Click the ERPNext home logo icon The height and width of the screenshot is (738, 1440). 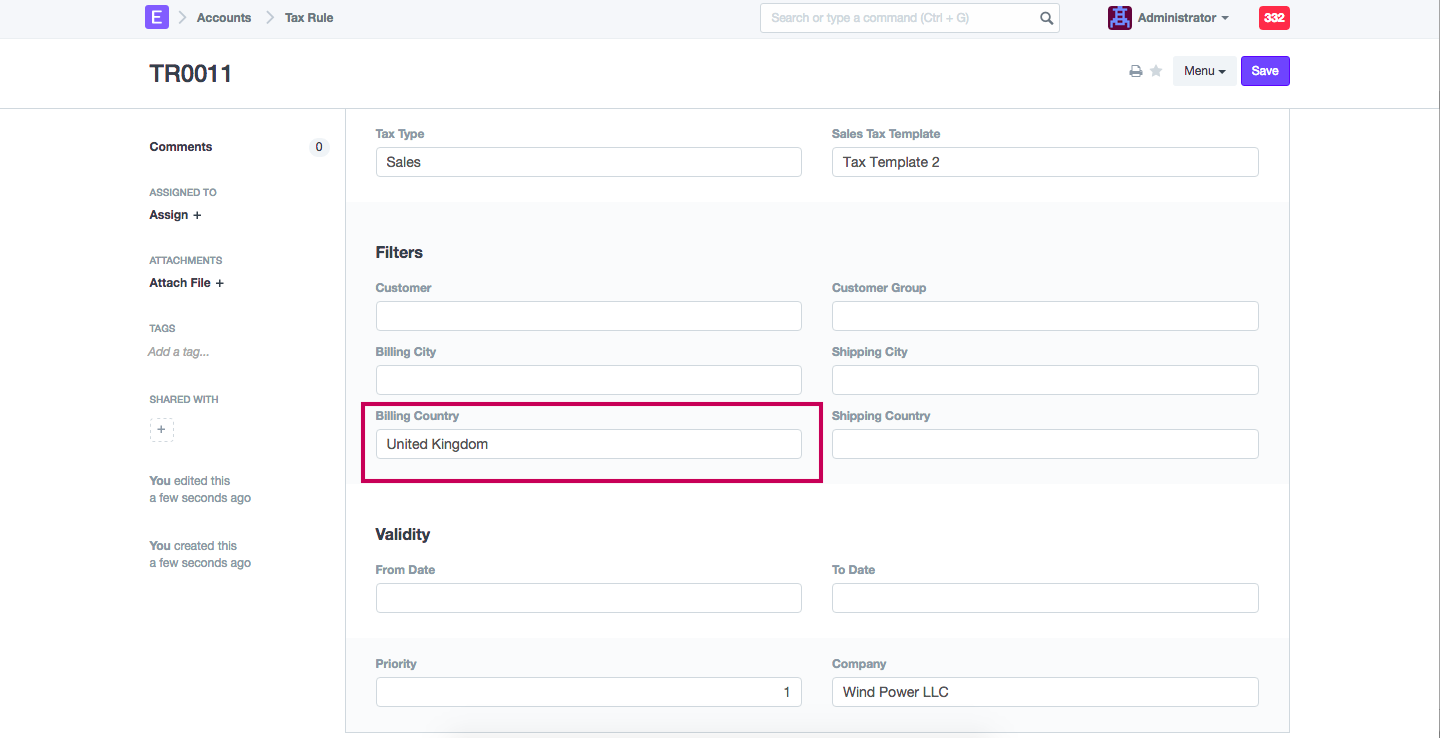157,17
